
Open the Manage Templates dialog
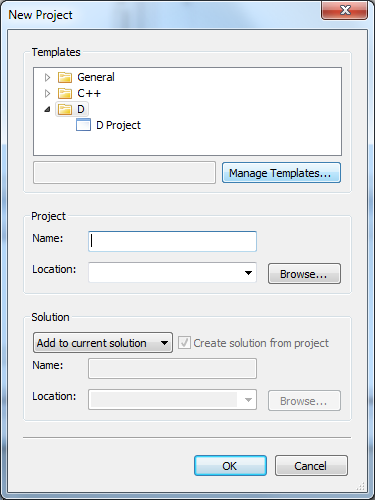coord(281,173)
